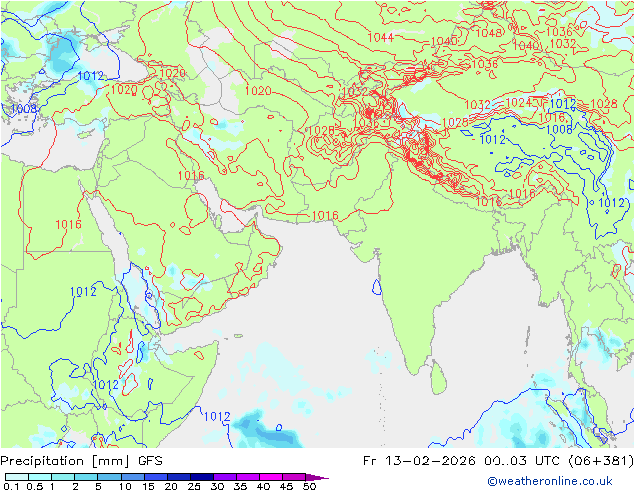
Task: Pick the 2–5 mm legend swatch
Action: point(86,477)
